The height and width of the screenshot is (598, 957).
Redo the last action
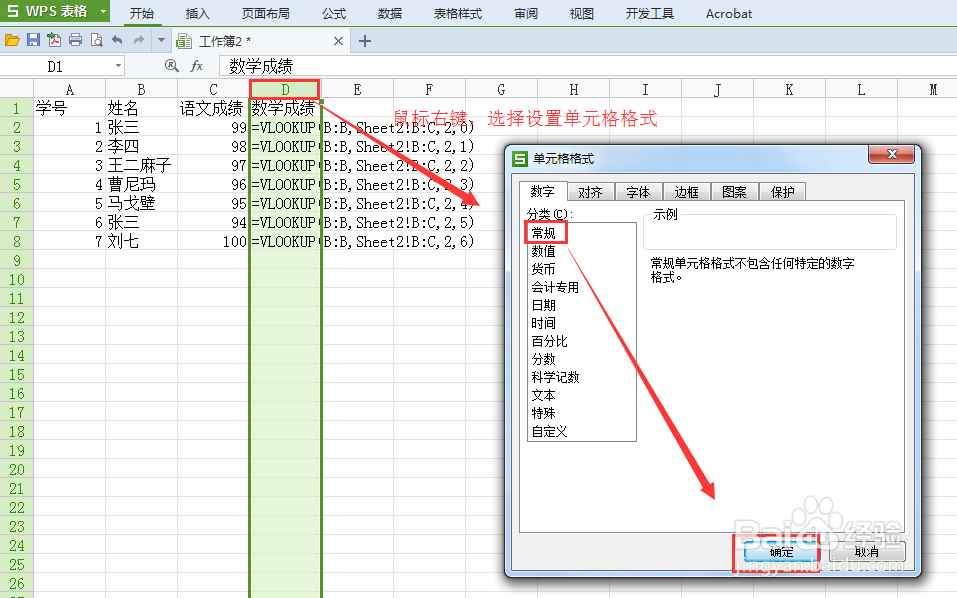[x=138, y=39]
